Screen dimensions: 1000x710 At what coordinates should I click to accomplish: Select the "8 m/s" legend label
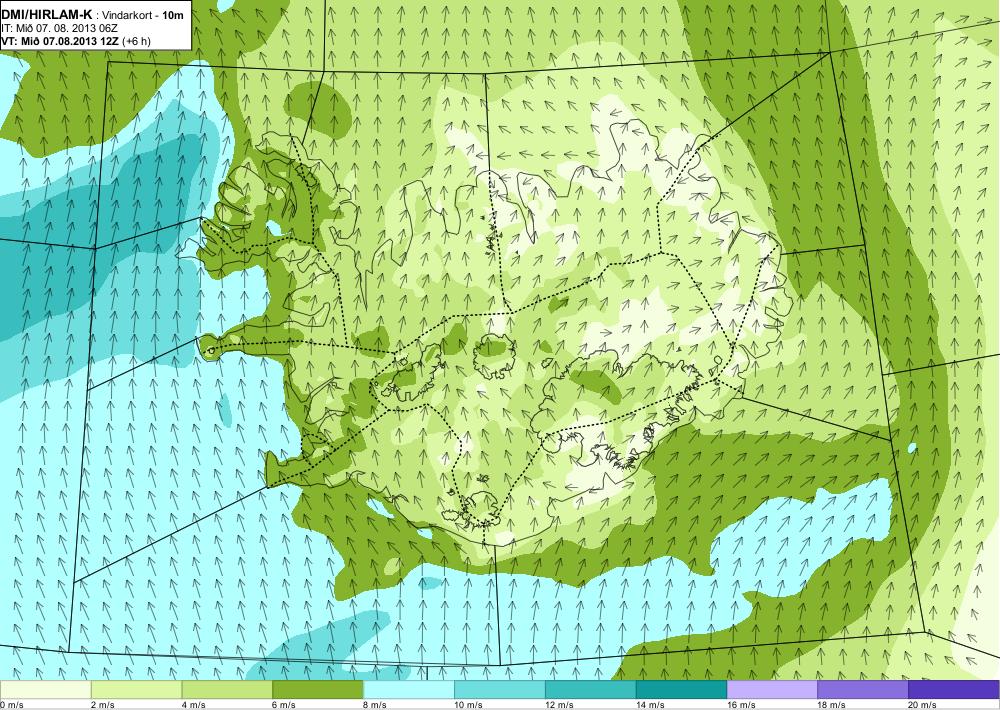click(375, 705)
